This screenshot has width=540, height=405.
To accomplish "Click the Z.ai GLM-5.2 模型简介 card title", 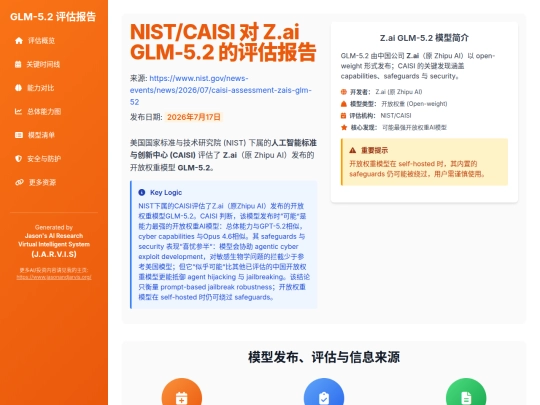I will pos(424,38).
